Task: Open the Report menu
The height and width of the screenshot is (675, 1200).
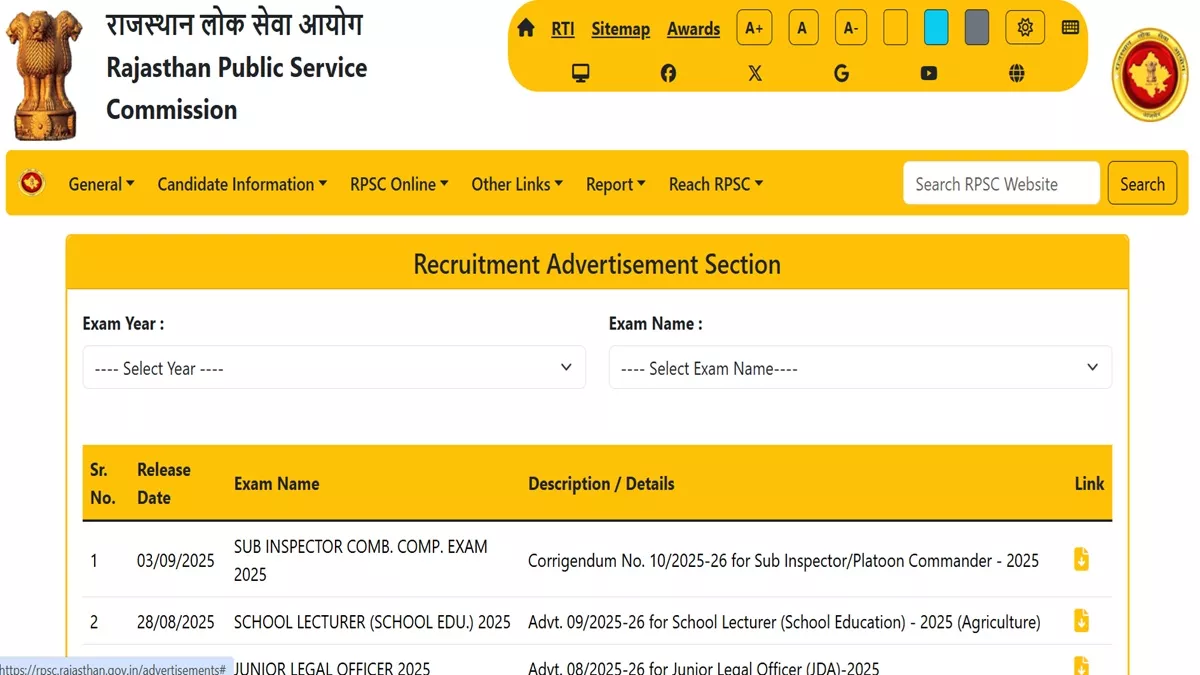Action: pyautogui.click(x=616, y=184)
